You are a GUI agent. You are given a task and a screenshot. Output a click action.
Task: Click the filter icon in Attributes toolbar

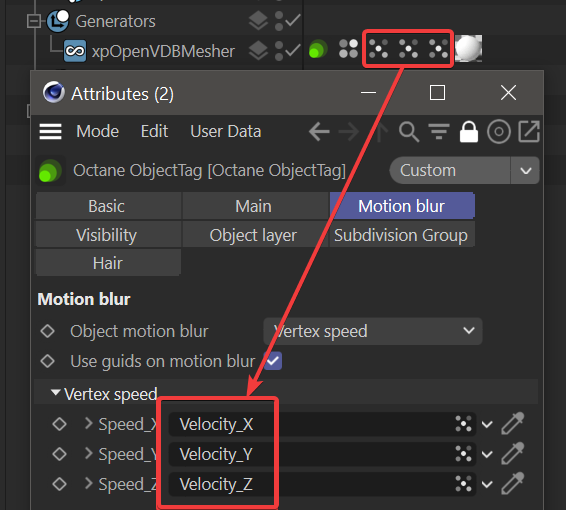pyautogui.click(x=439, y=132)
